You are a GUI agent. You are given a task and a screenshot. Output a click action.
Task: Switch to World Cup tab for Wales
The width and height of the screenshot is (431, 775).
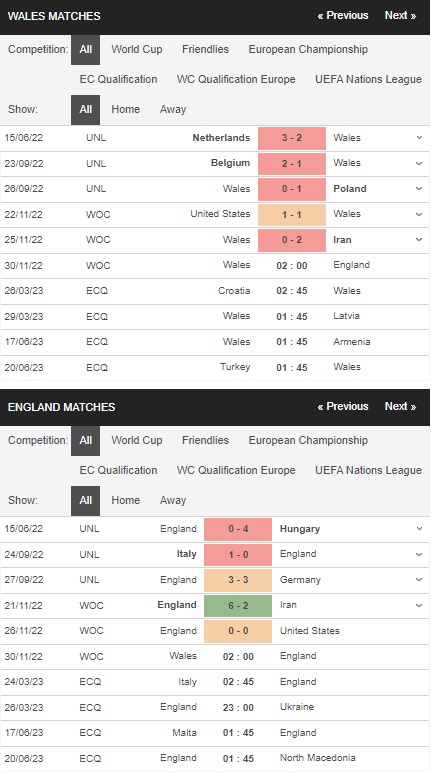(137, 49)
